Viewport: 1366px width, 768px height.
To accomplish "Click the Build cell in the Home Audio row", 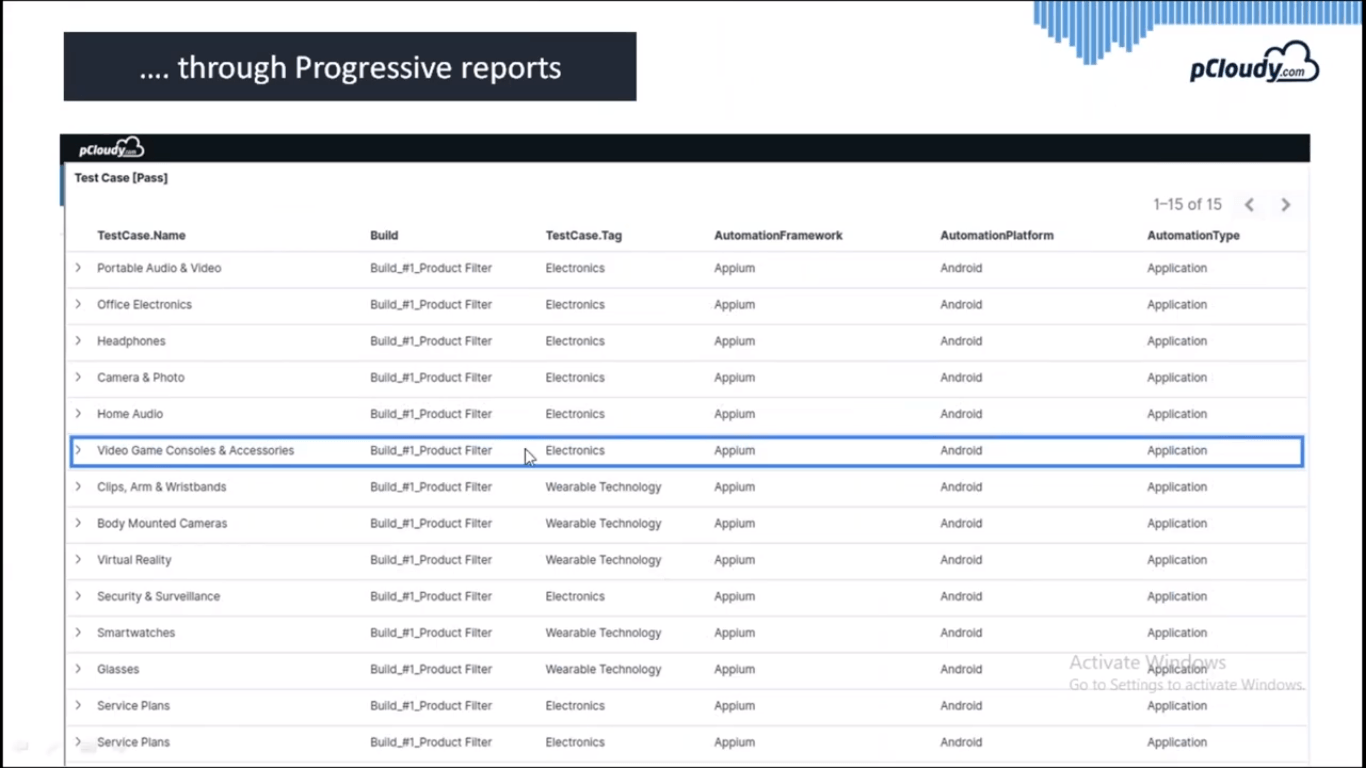I will tap(431, 414).
